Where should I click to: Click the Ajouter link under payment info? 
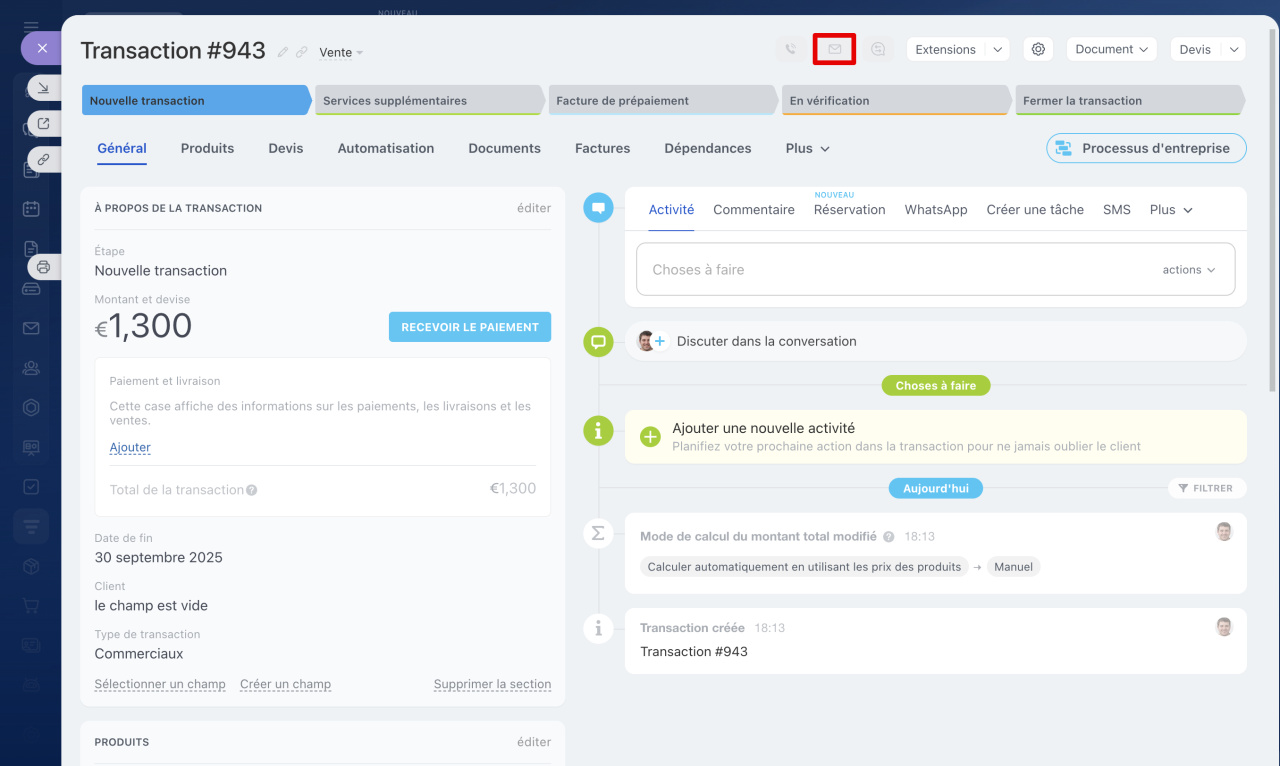[130, 448]
